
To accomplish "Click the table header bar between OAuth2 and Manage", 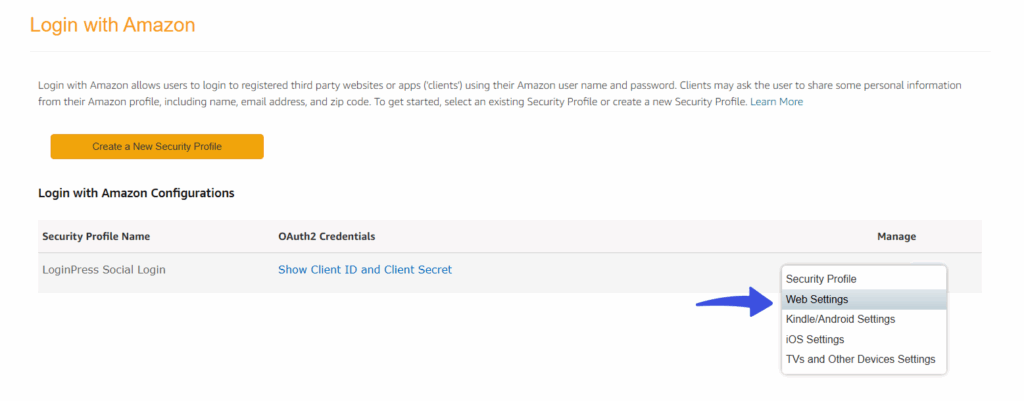I will [x=620, y=236].
